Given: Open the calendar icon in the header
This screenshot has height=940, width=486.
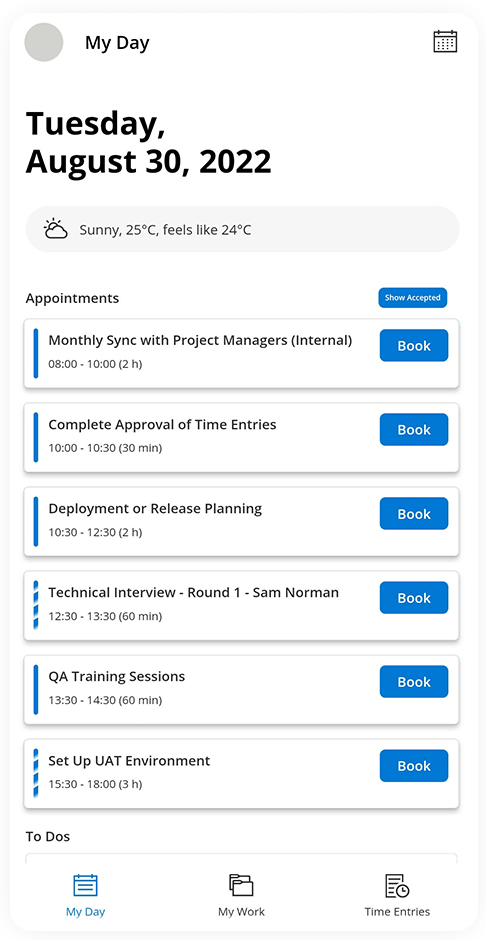Looking at the screenshot, I should click(445, 42).
